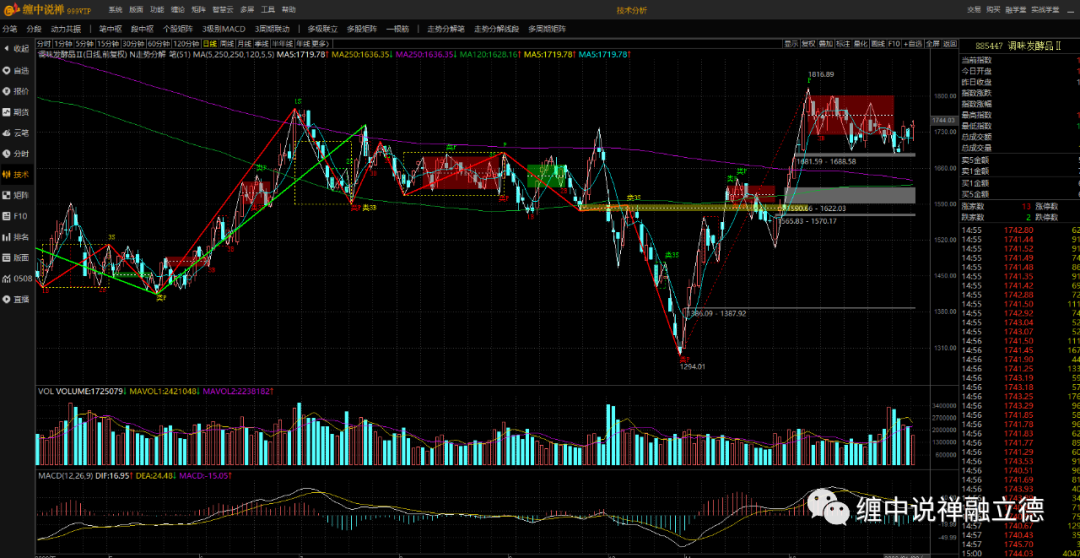
Task: Click the 1816.89 high price label
Action: coord(821,74)
